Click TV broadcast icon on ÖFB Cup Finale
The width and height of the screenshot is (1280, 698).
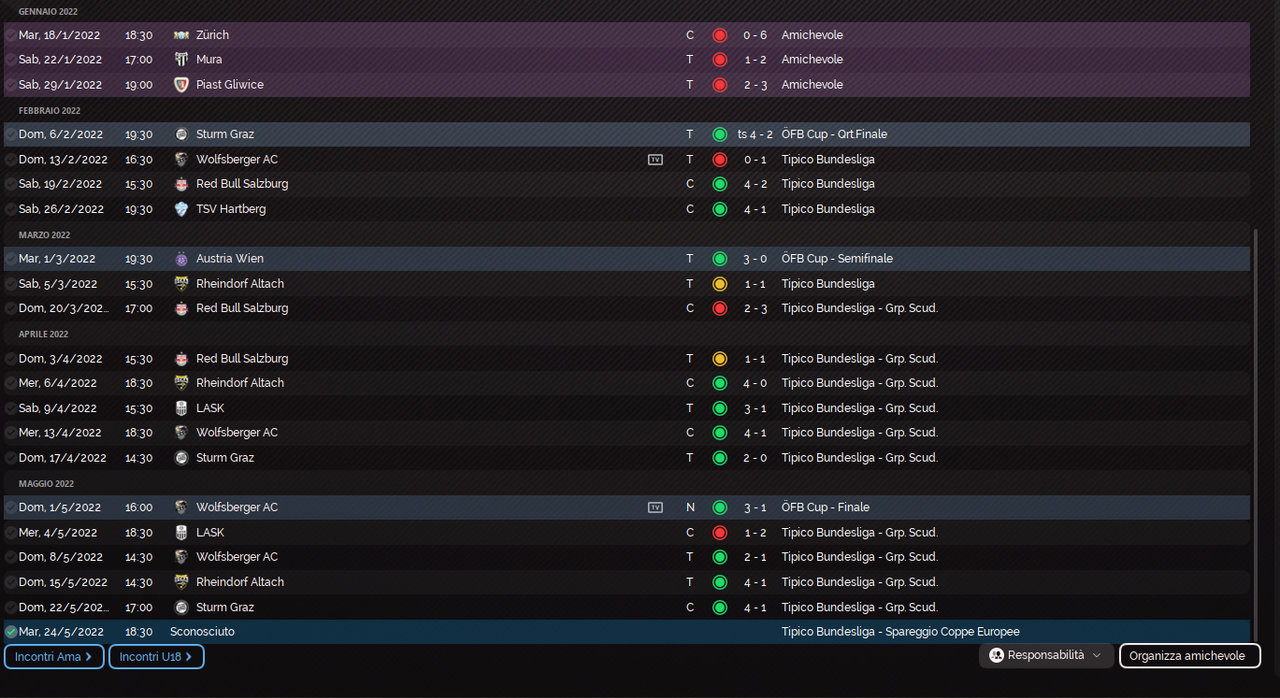(655, 507)
